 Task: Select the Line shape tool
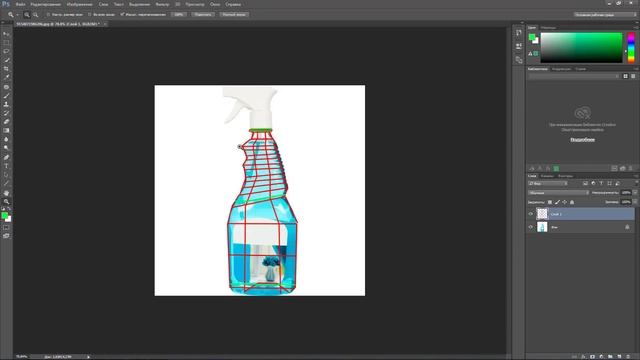pos(6,183)
